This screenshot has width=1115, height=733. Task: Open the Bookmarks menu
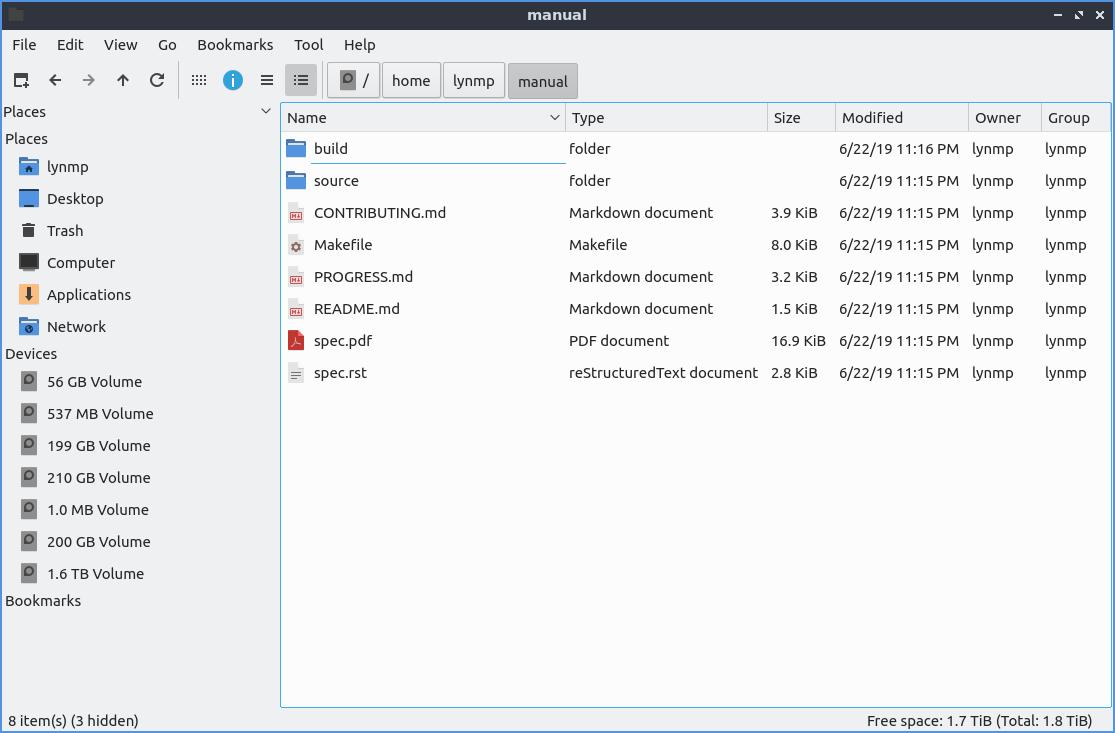click(x=235, y=45)
